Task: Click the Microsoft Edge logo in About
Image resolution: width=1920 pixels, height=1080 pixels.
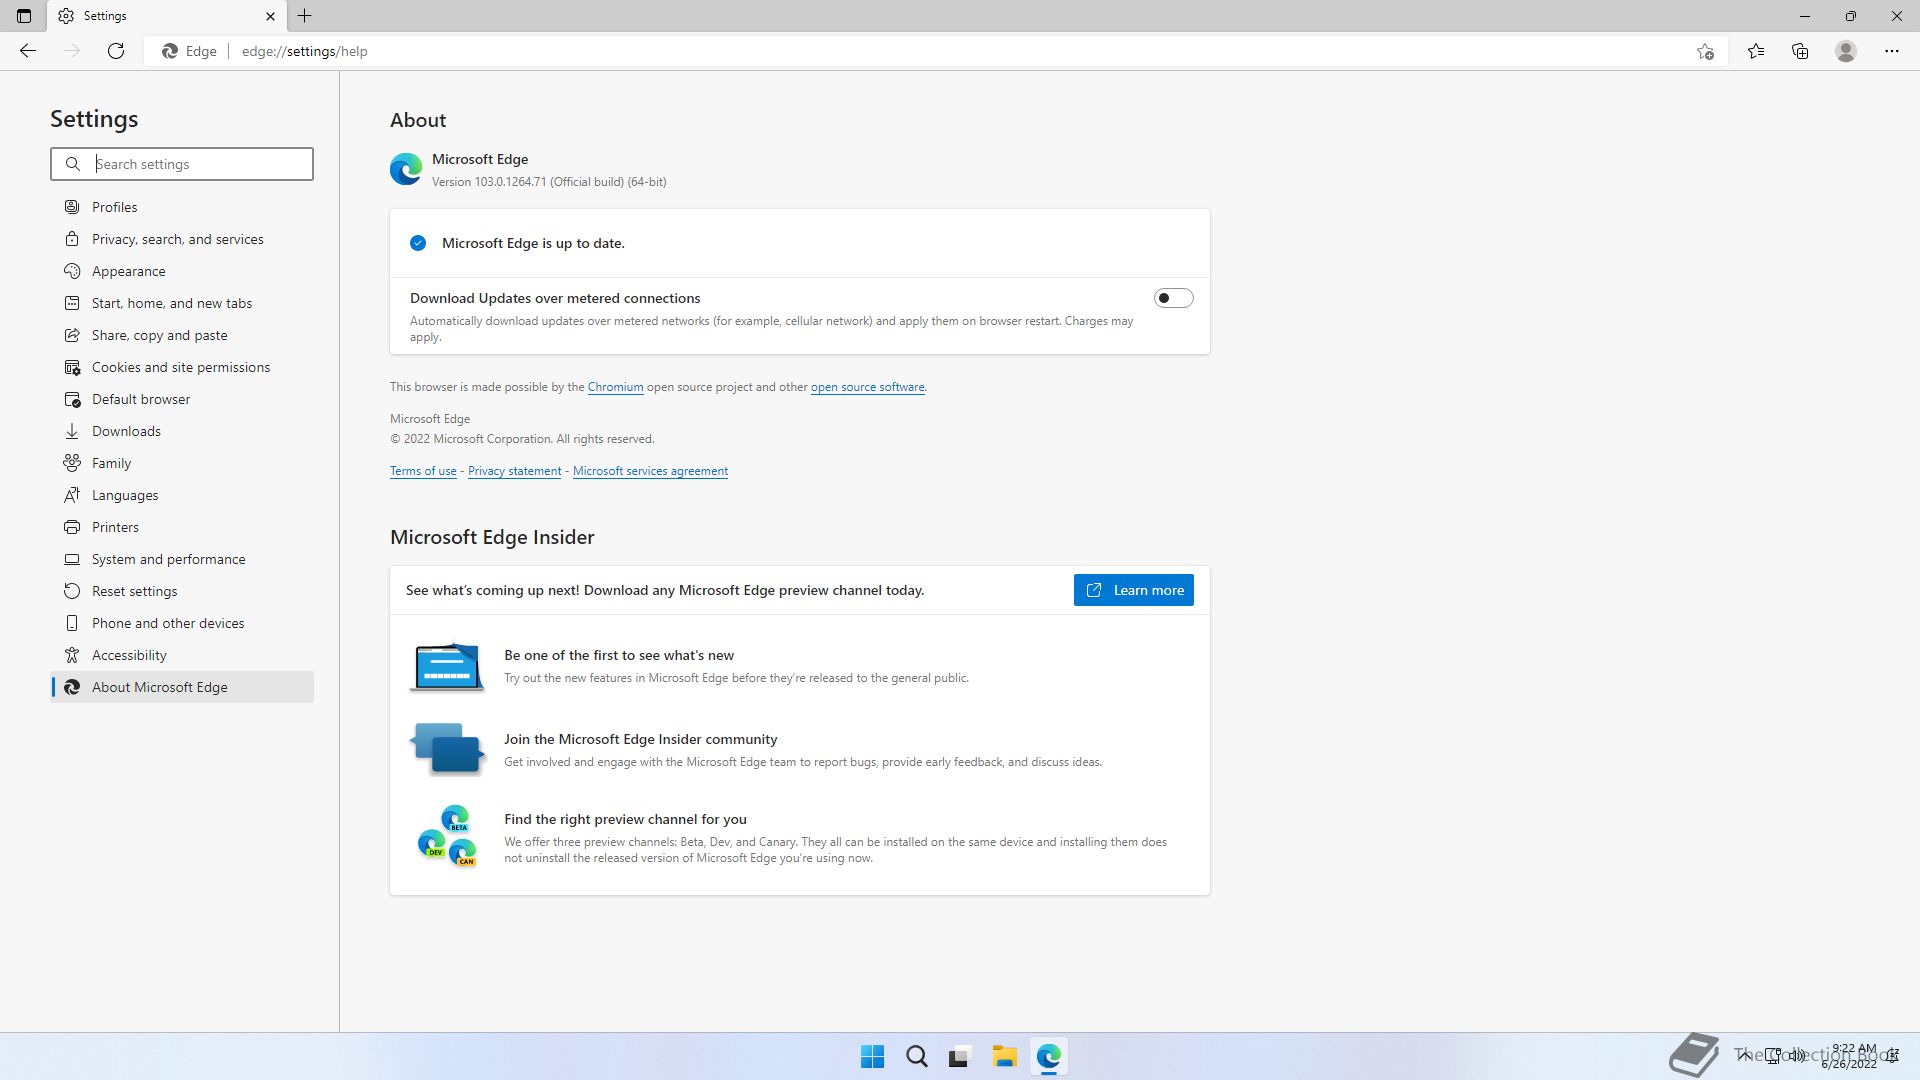Action: point(406,169)
